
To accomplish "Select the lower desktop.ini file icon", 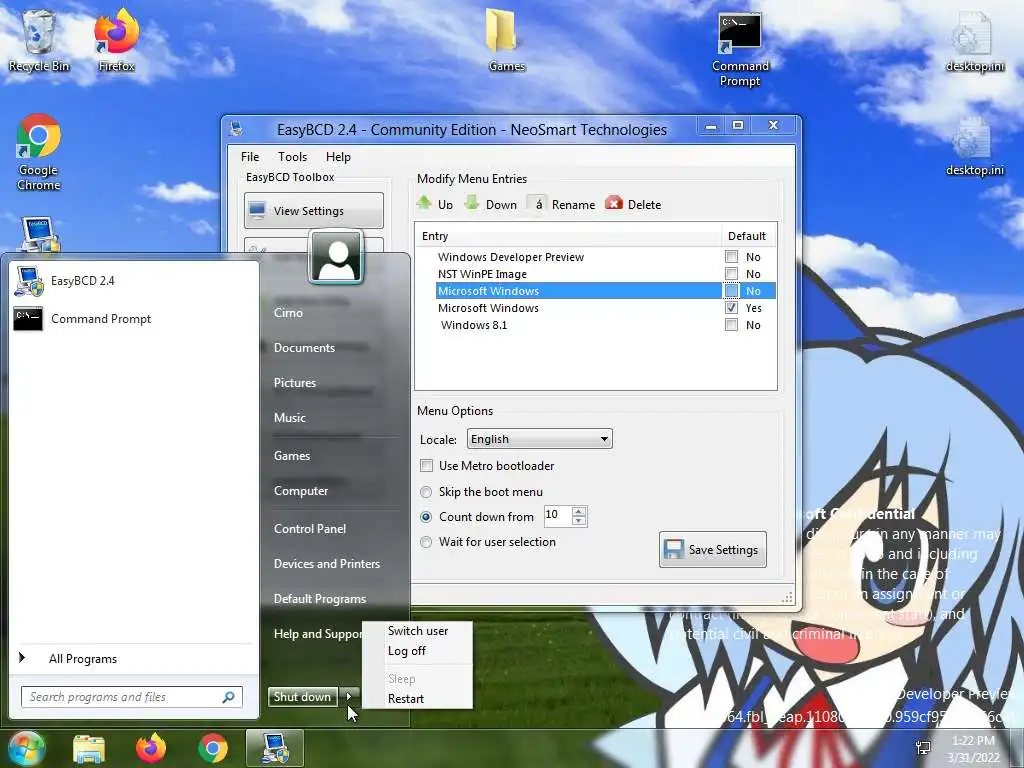I will [974, 146].
